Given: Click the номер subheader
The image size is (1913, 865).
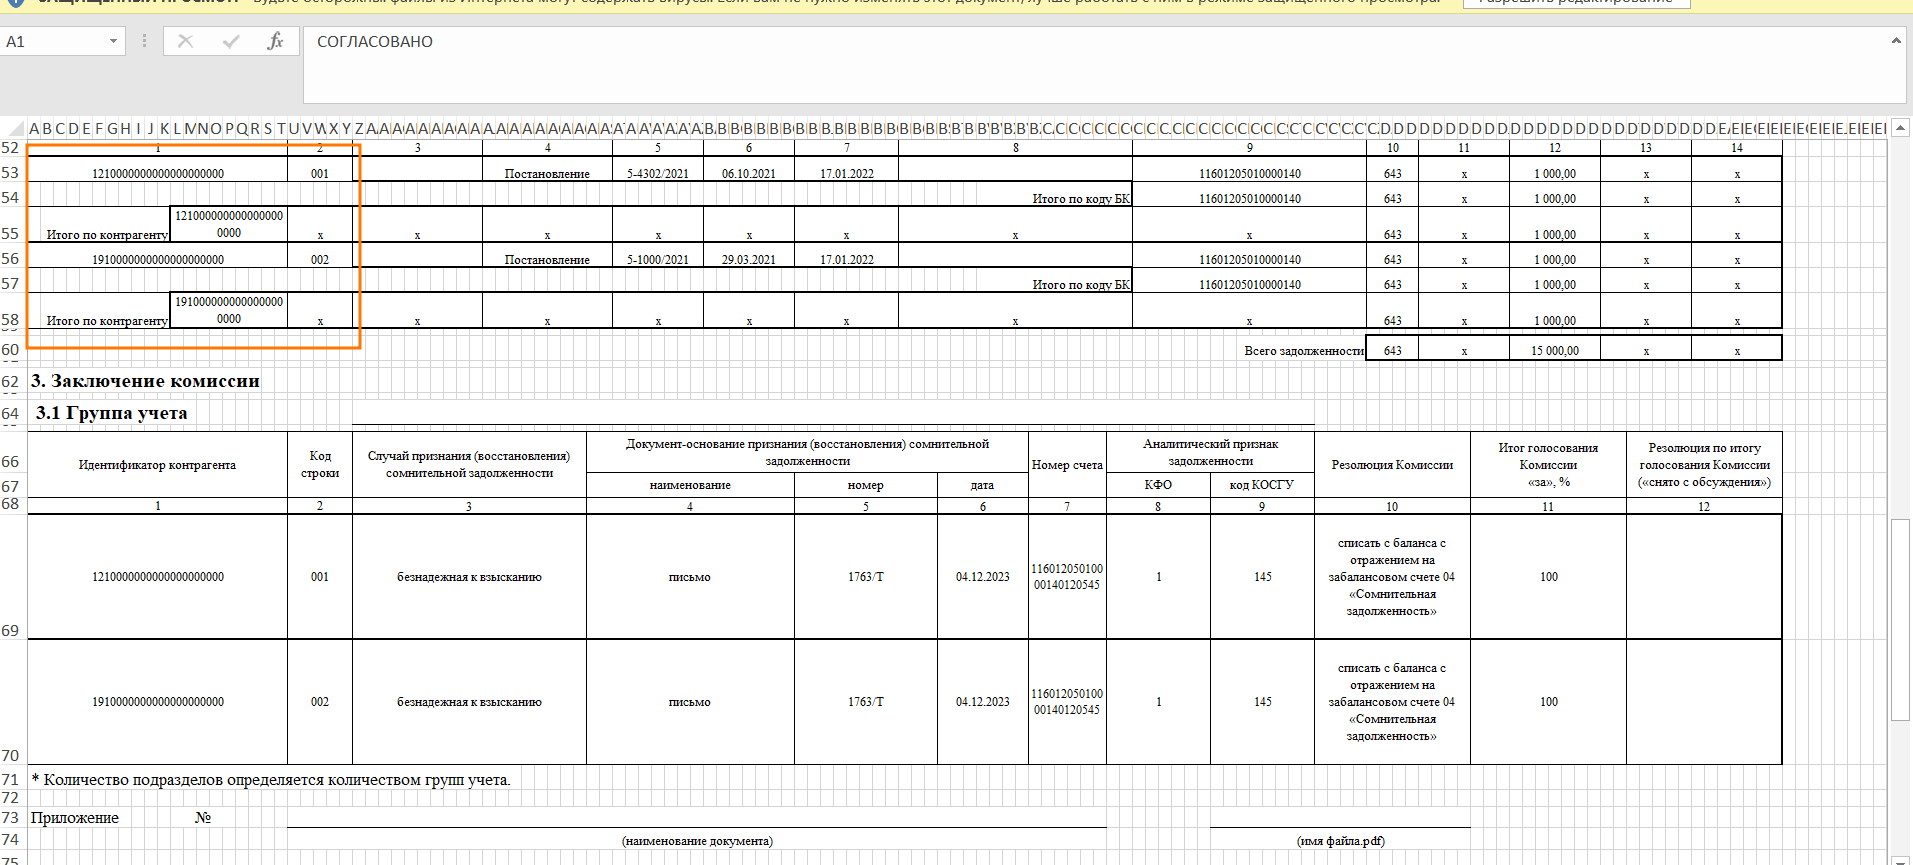Looking at the screenshot, I should pos(866,485).
